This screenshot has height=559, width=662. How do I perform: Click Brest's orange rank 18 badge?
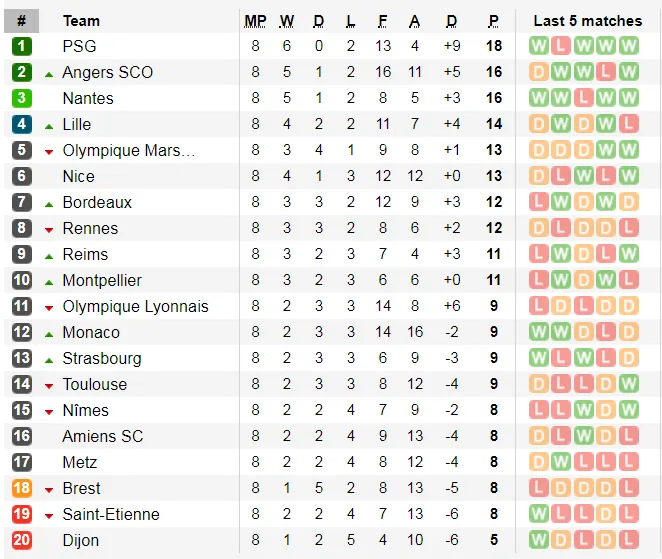click(22, 488)
